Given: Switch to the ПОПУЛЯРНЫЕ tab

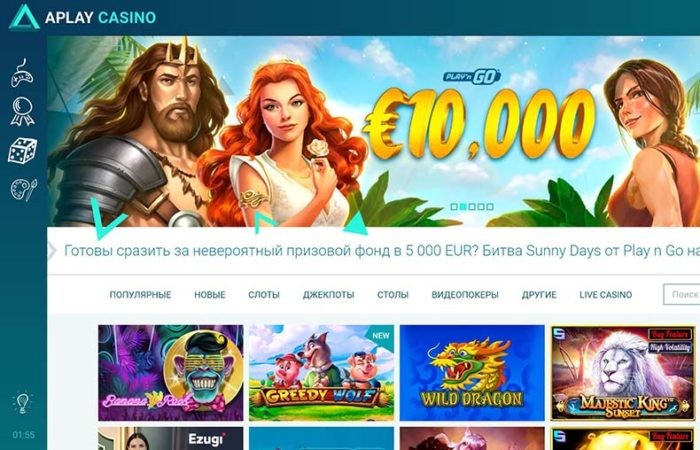Looking at the screenshot, I should click(x=140, y=295).
